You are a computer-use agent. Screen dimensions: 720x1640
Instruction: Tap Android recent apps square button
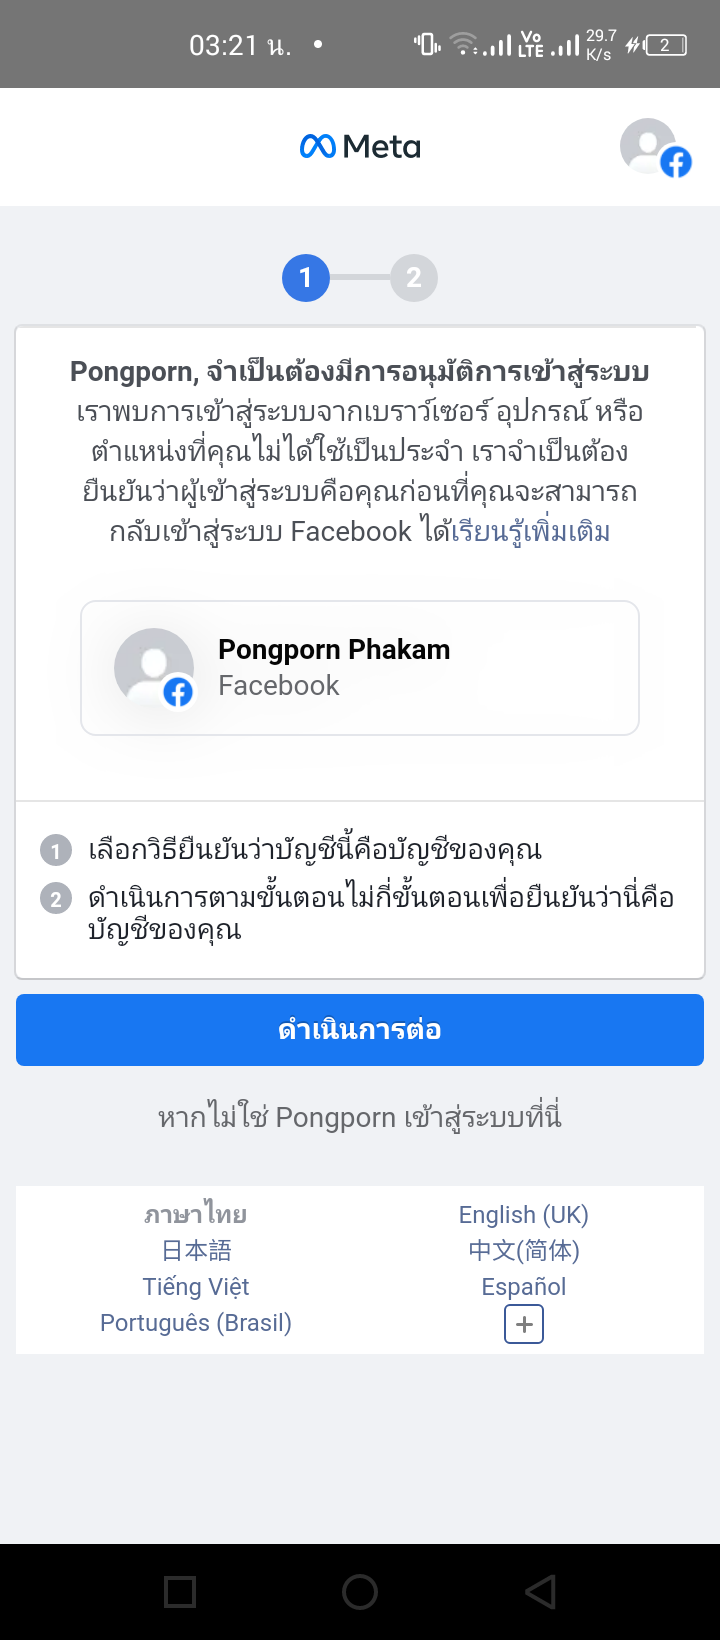[x=180, y=1591]
